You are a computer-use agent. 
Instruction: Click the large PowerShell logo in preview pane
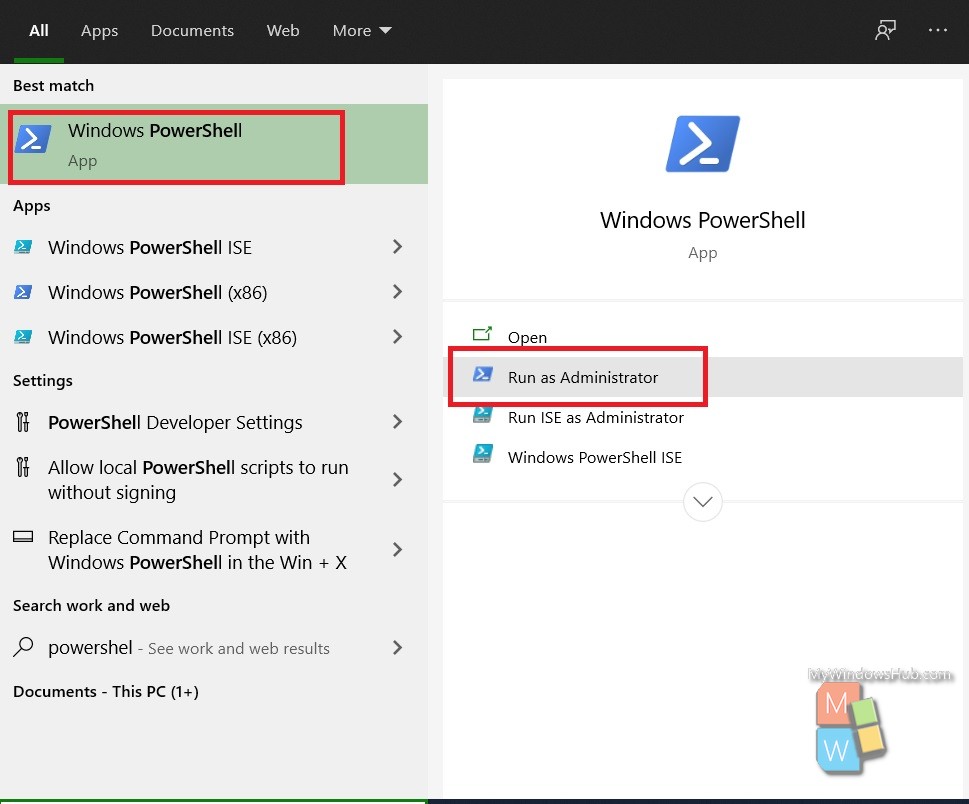point(703,144)
